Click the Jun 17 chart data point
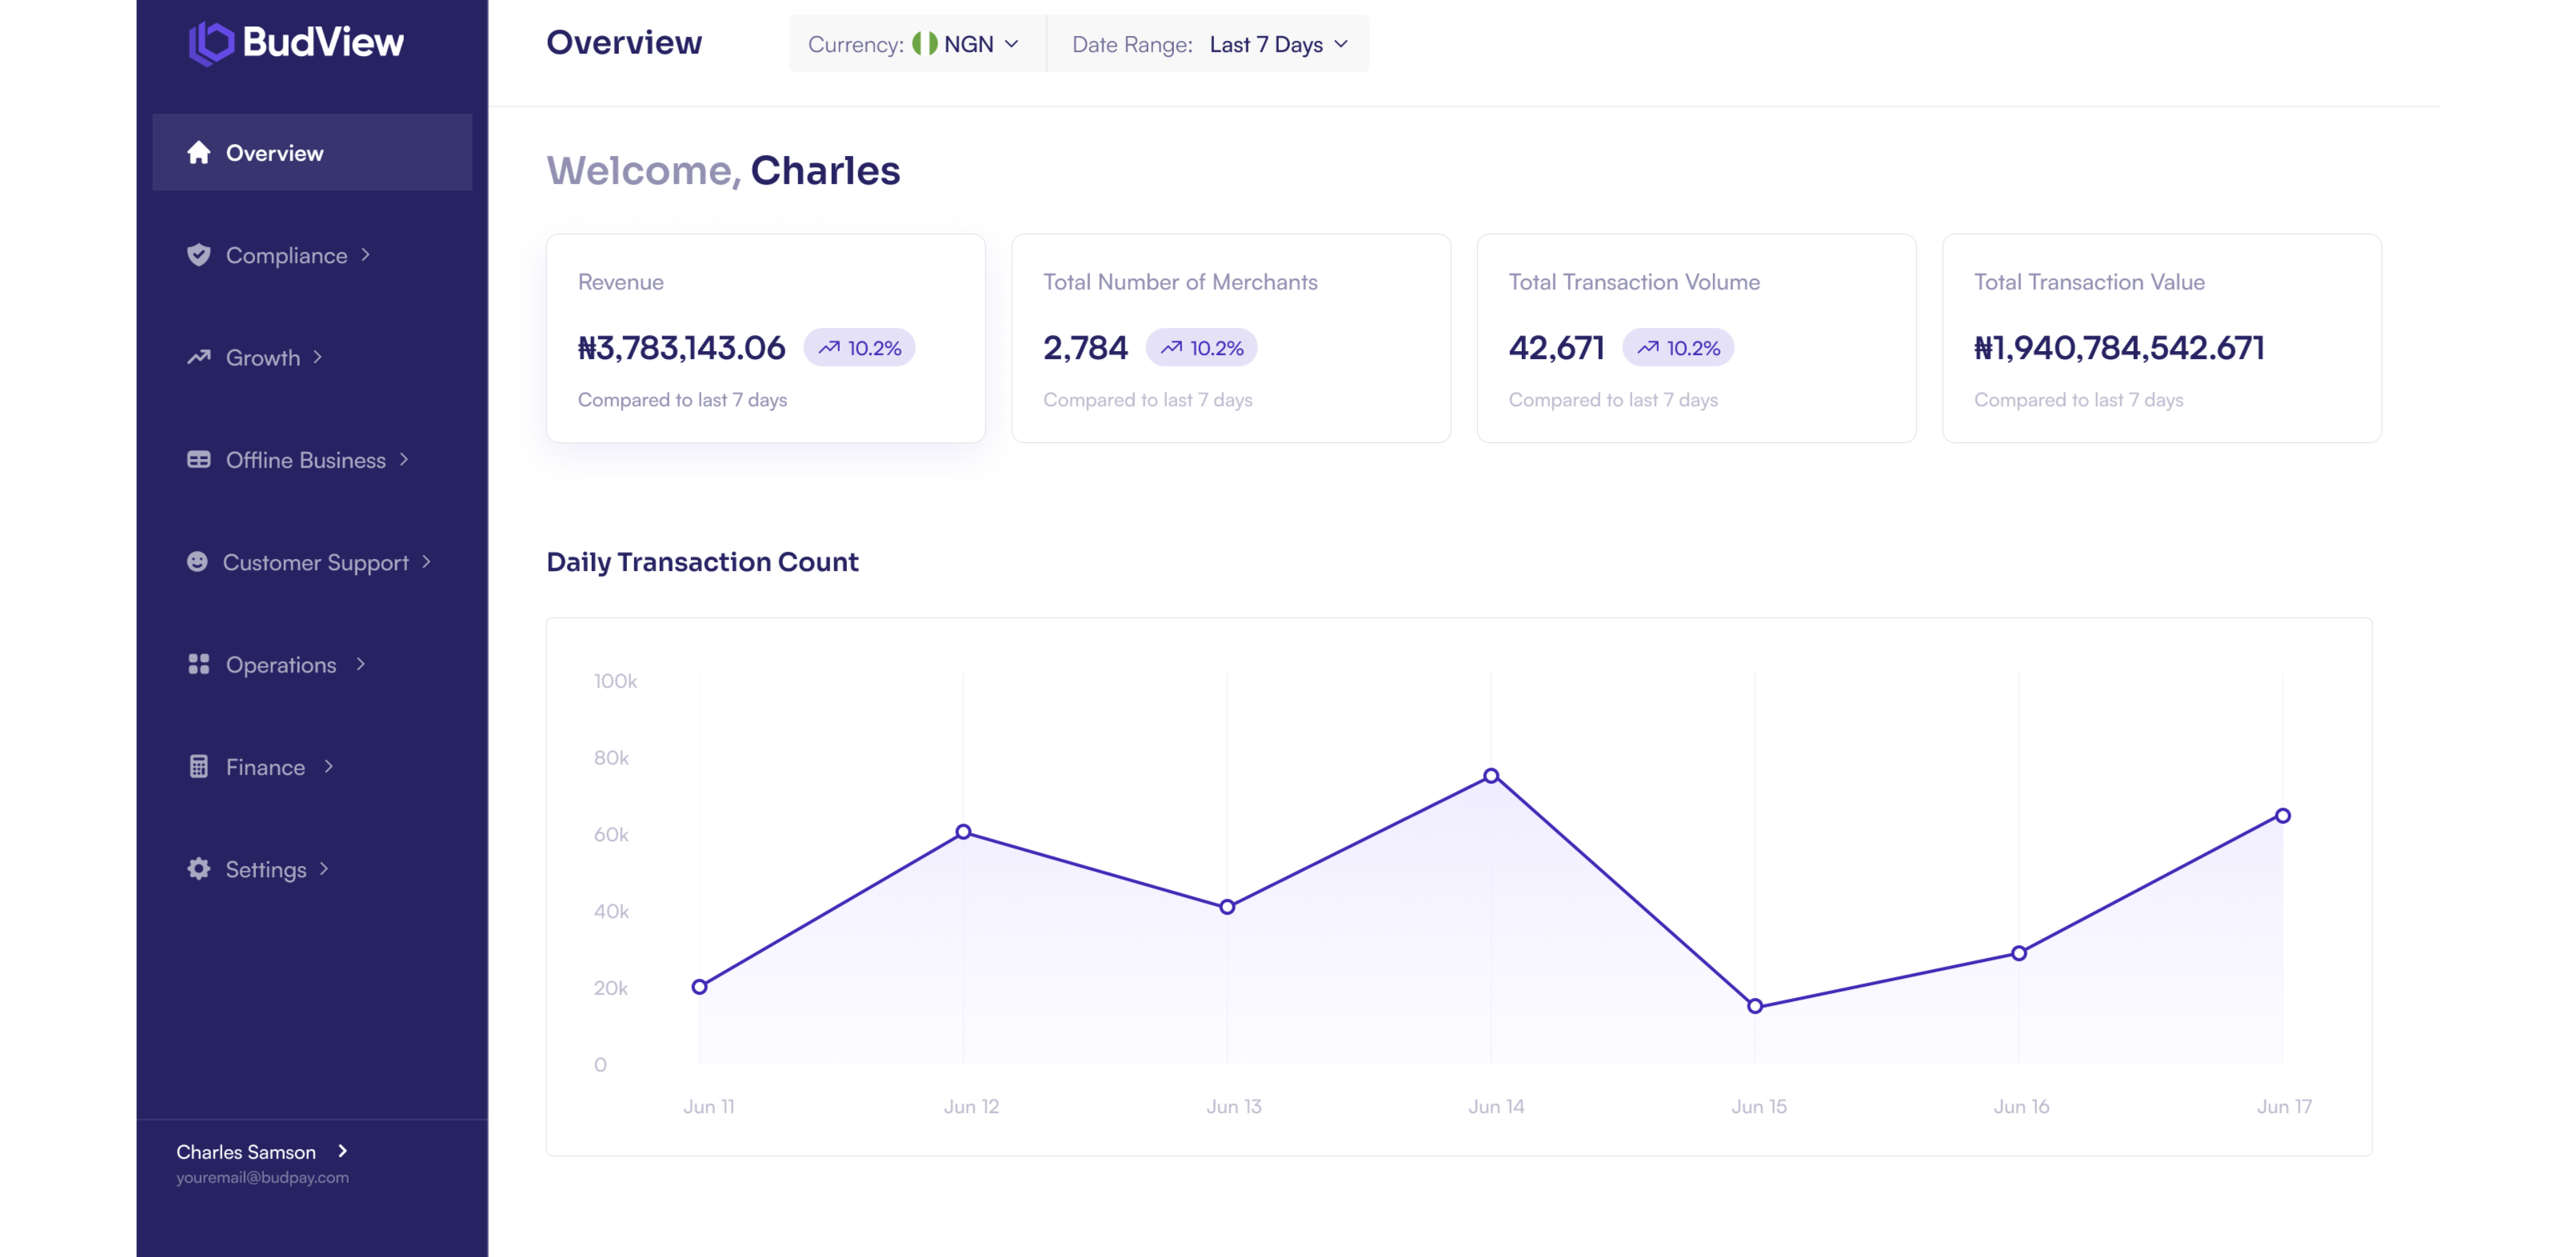The width and height of the screenshot is (2576, 1257). [x=2282, y=815]
